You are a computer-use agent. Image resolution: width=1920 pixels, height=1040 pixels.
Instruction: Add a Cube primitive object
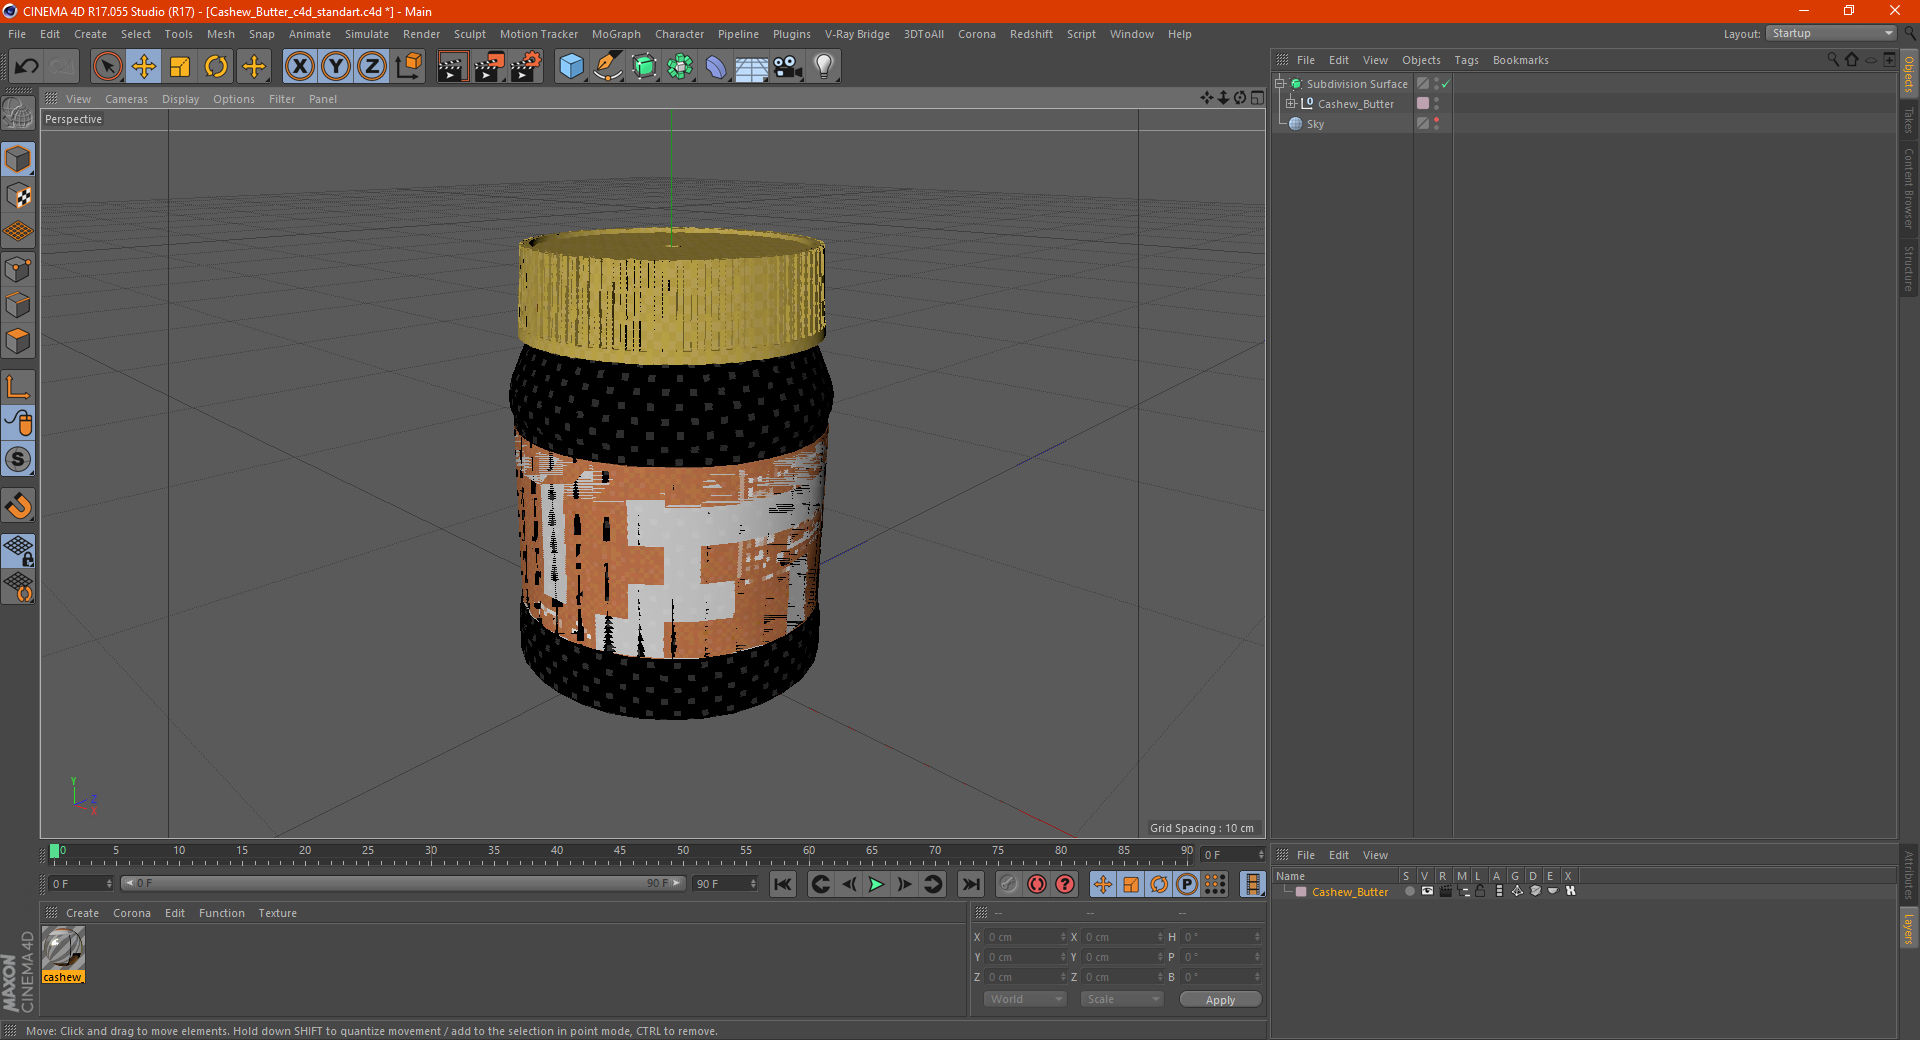(x=571, y=67)
